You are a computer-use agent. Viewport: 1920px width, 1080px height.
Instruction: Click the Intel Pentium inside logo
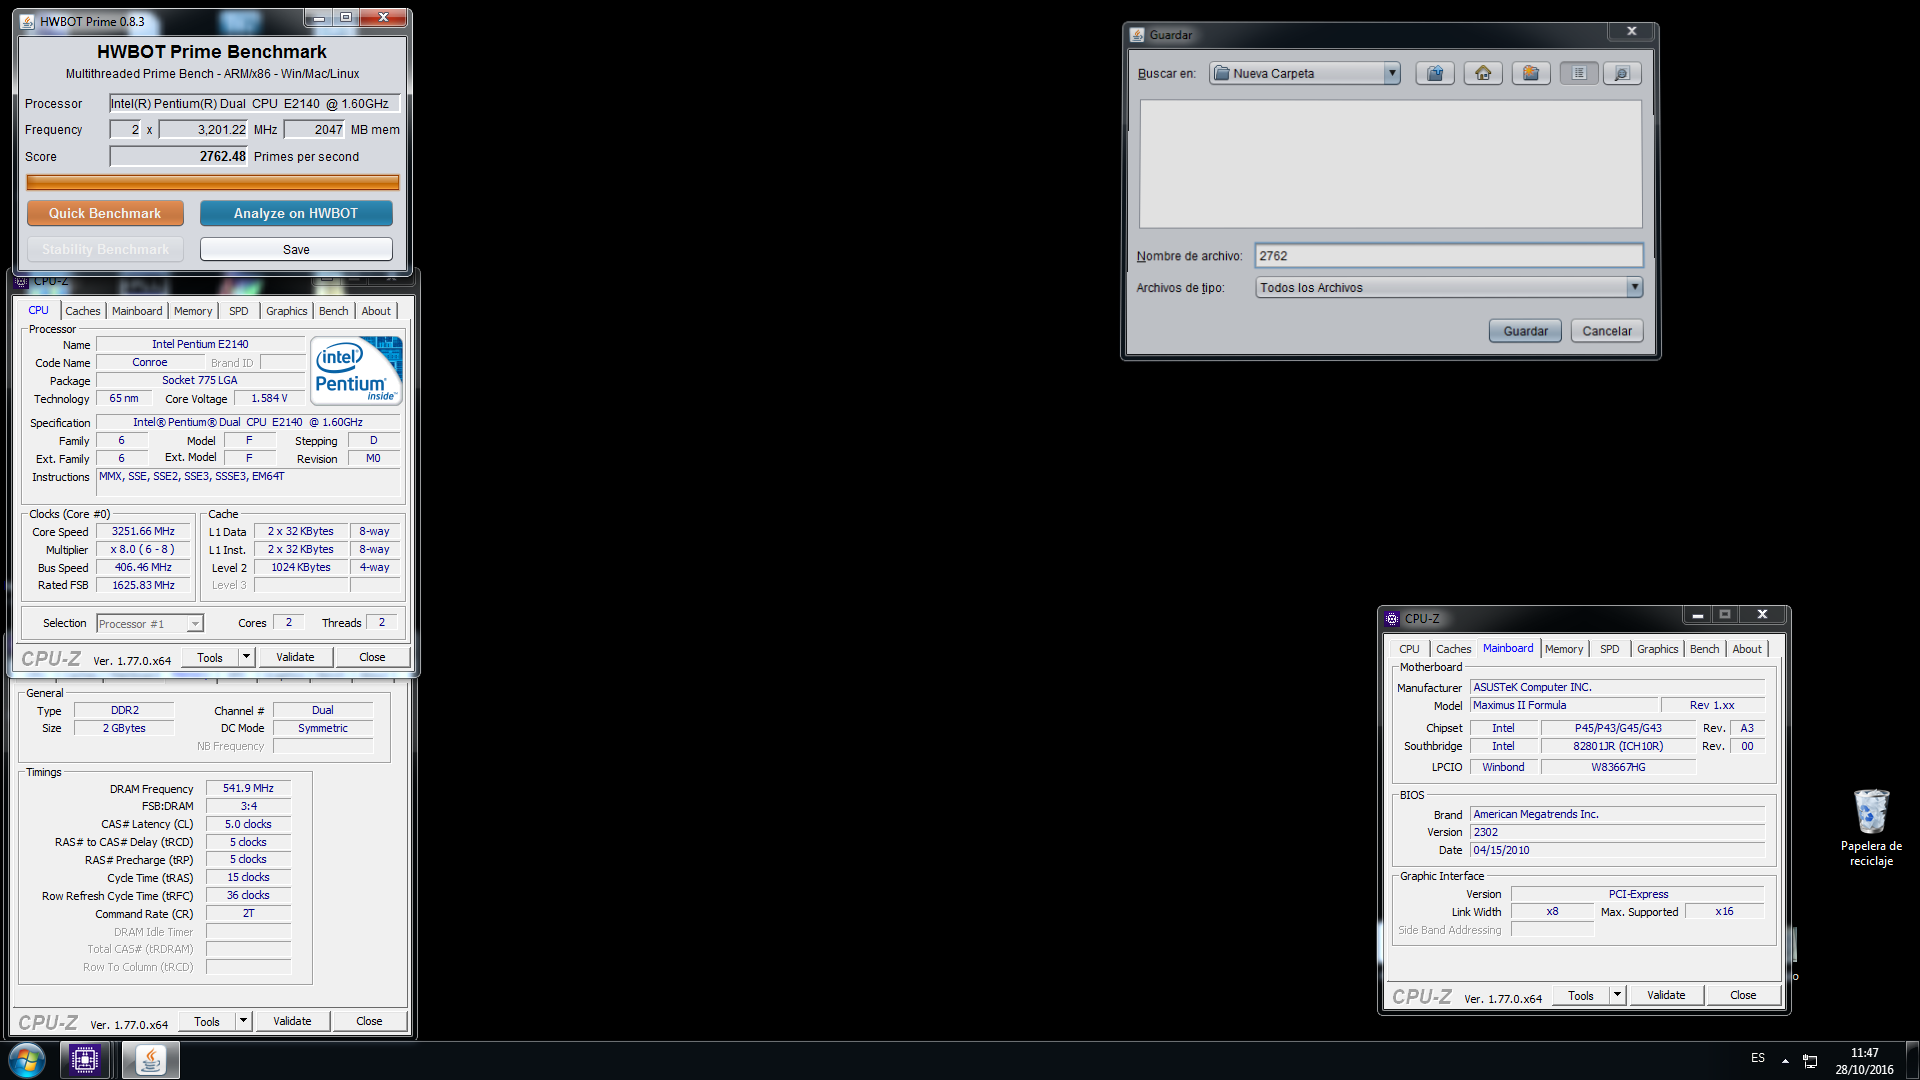click(358, 370)
